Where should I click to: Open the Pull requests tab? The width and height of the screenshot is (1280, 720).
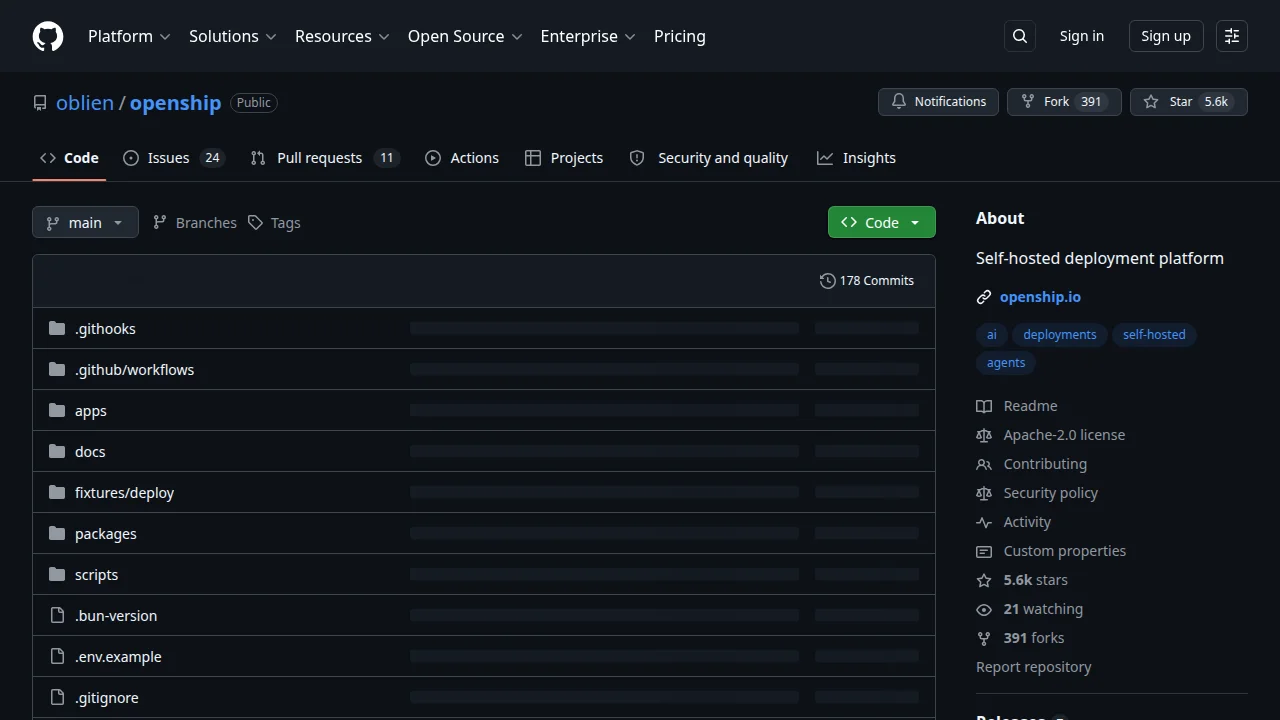(x=325, y=158)
